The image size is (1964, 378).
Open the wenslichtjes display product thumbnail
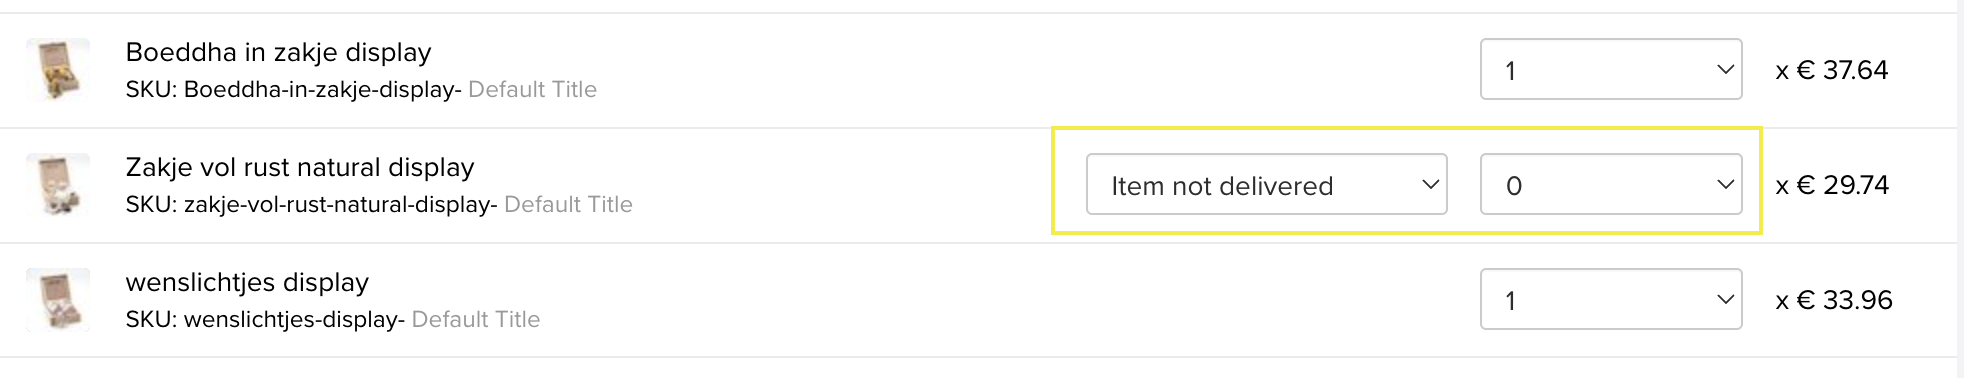[x=58, y=300]
